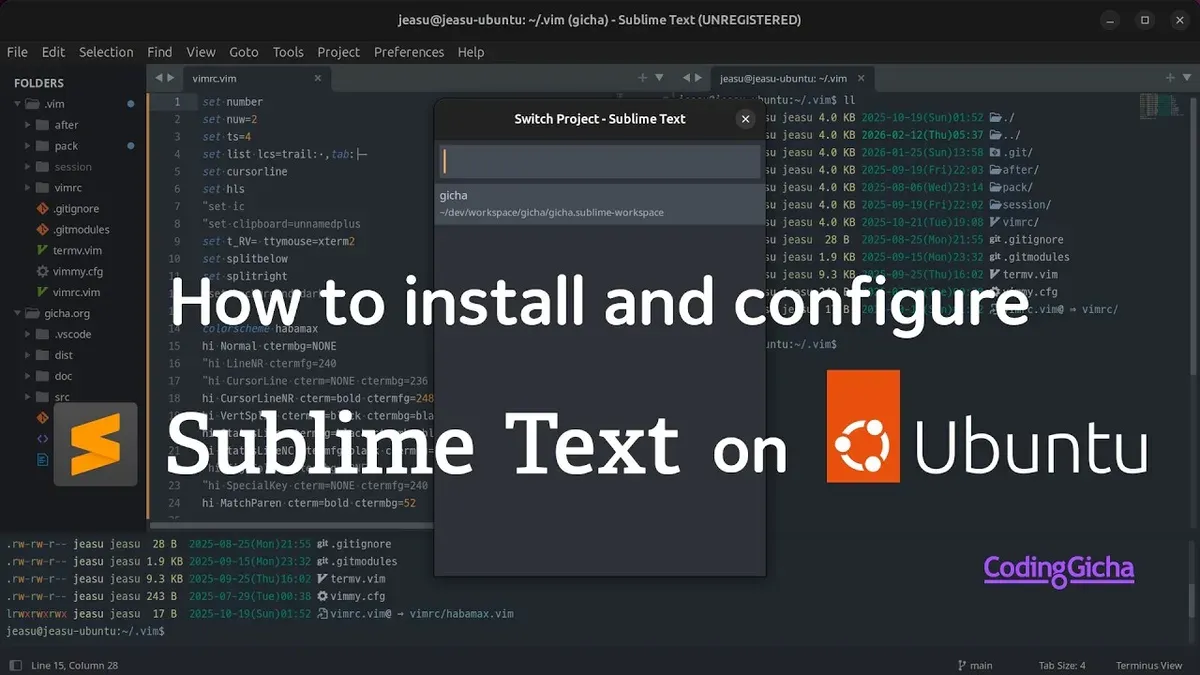Click the "set cursorline" line in editor
The image size is (1200, 675).
(244, 172)
